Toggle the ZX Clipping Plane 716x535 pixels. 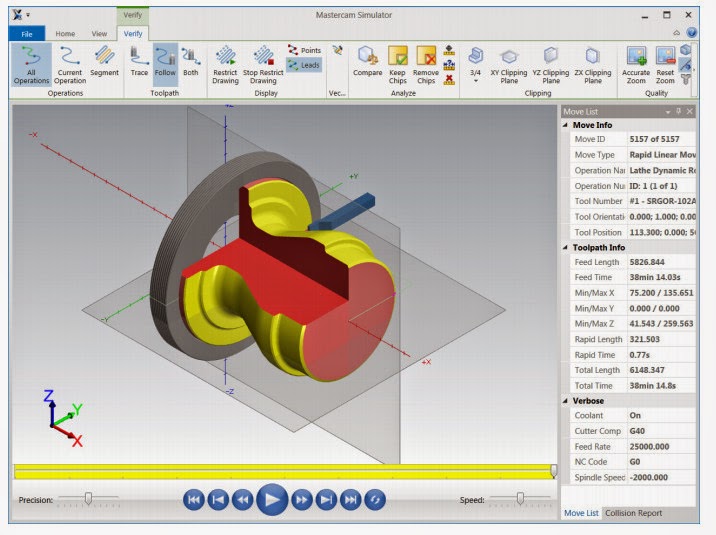pyautogui.click(x=593, y=65)
